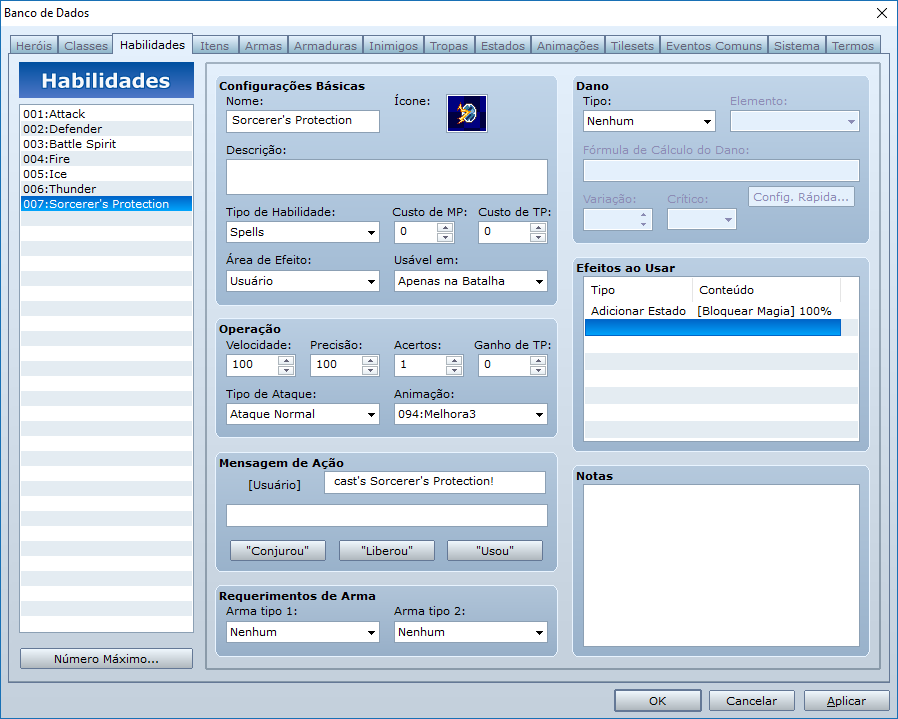Image resolution: width=898 pixels, height=719 pixels.
Task: Open the Tipo de Habilidade dropdown
Action: click(x=302, y=232)
